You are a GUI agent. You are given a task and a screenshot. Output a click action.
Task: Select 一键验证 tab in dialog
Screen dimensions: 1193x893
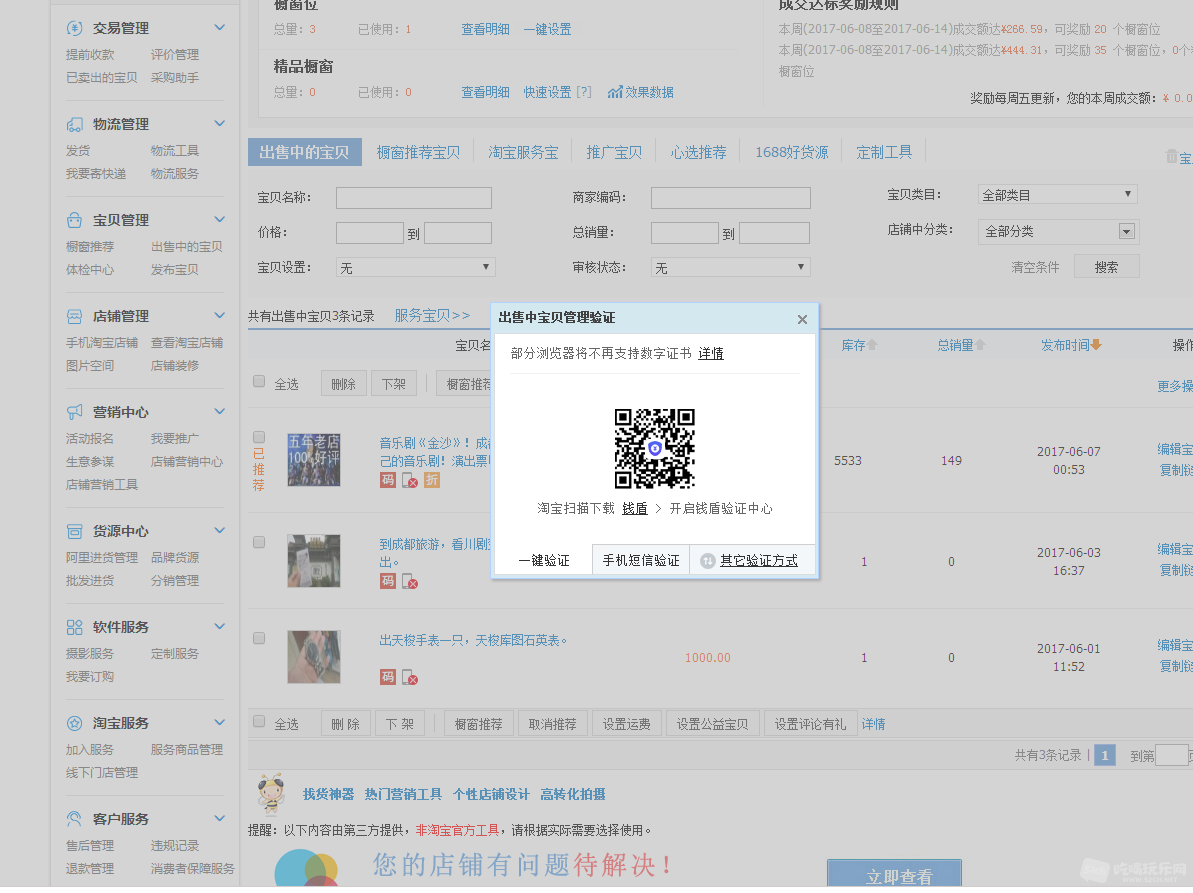click(x=543, y=561)
